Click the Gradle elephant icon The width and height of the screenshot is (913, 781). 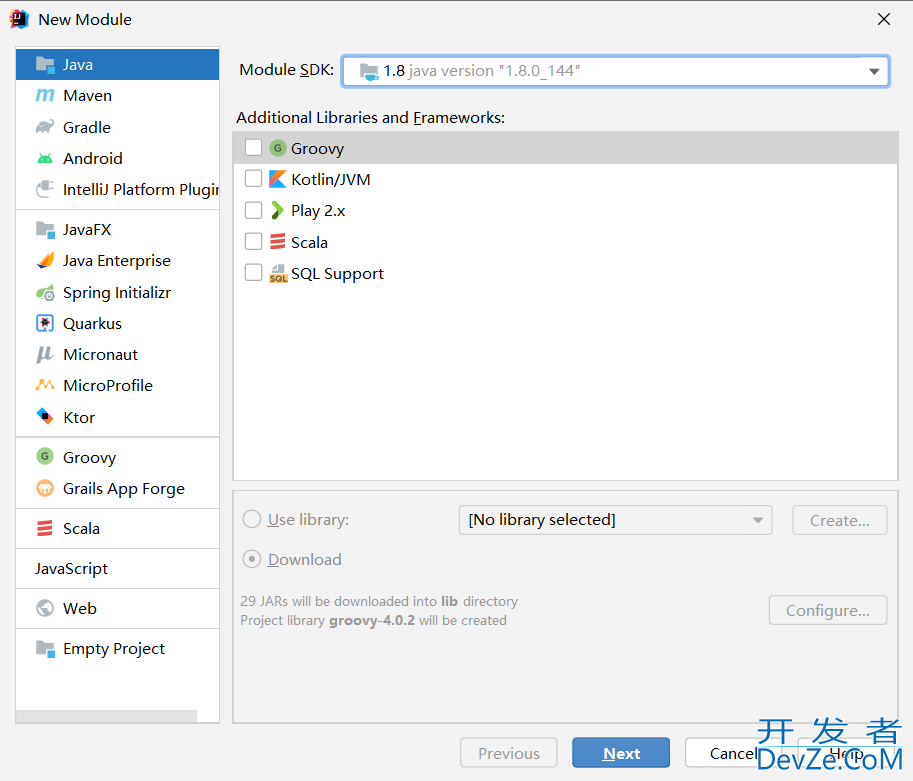(x=45, y=127)
